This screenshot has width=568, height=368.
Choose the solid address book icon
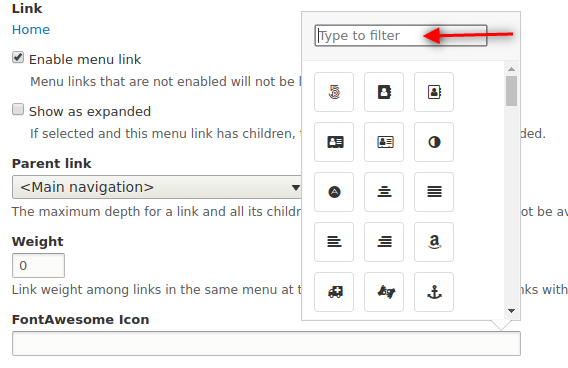tap(384, 92)
